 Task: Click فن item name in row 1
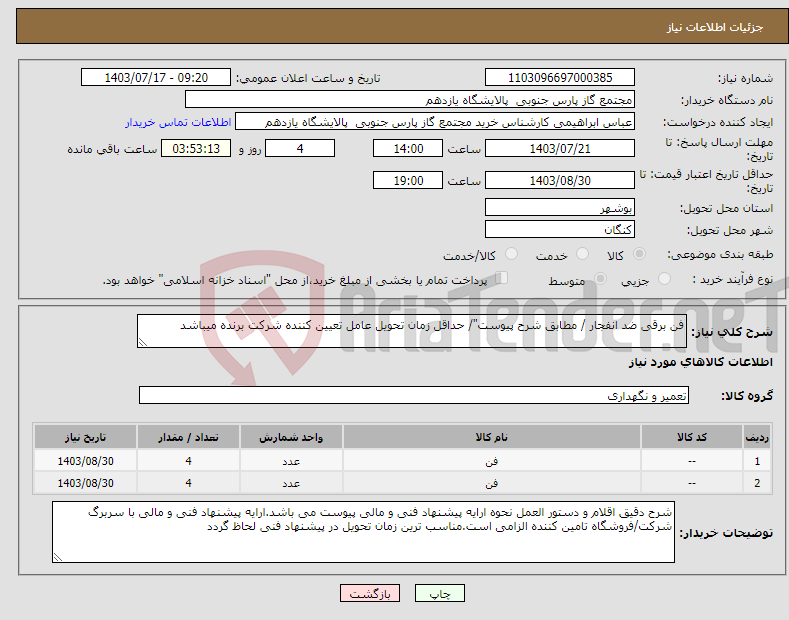492,461
